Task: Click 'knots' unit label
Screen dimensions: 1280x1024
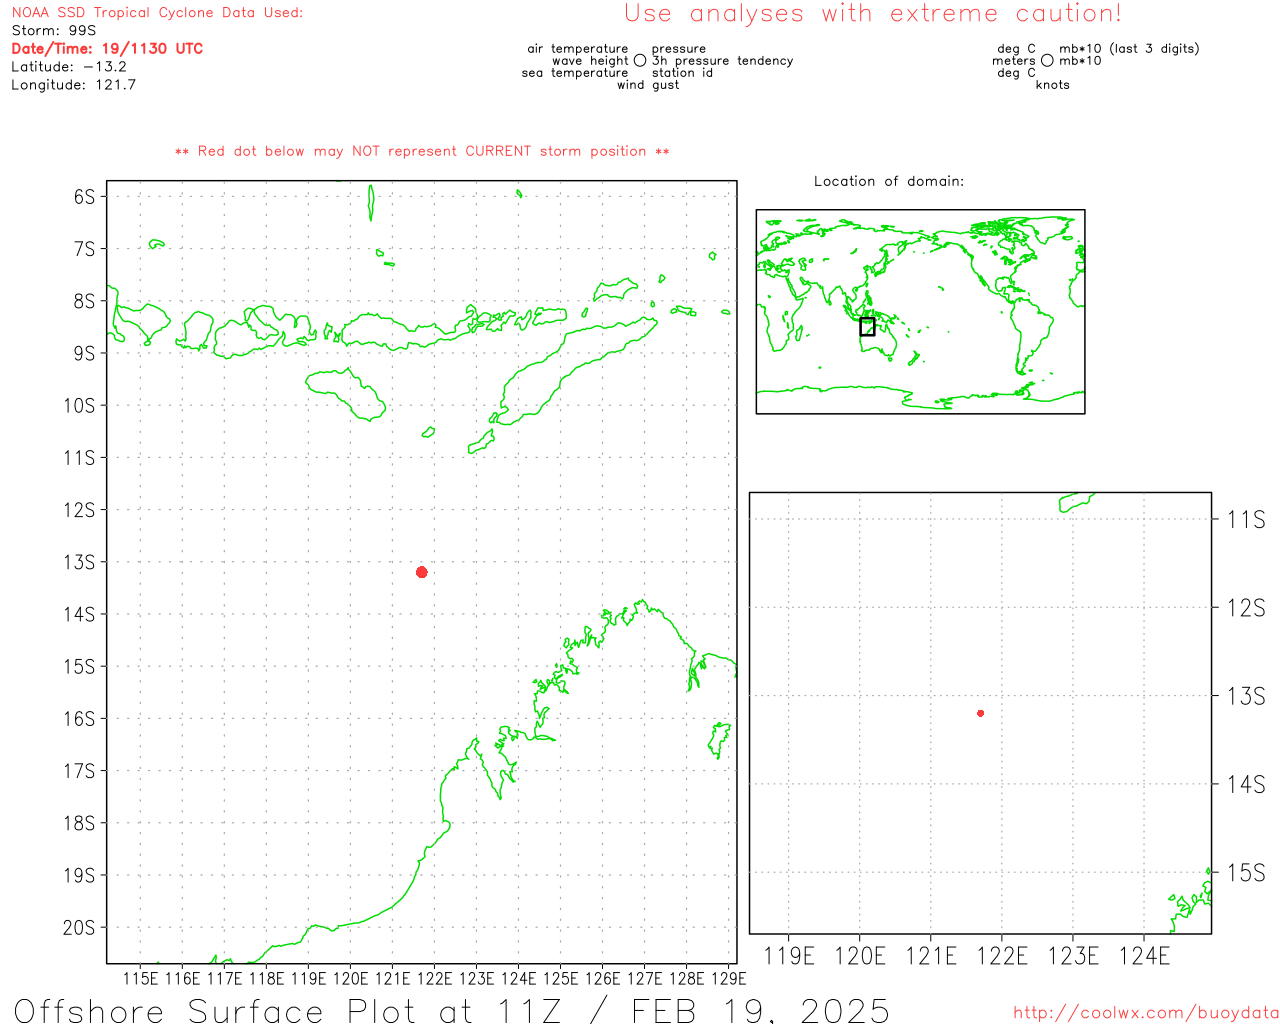Action: (x=1053, y=84)
